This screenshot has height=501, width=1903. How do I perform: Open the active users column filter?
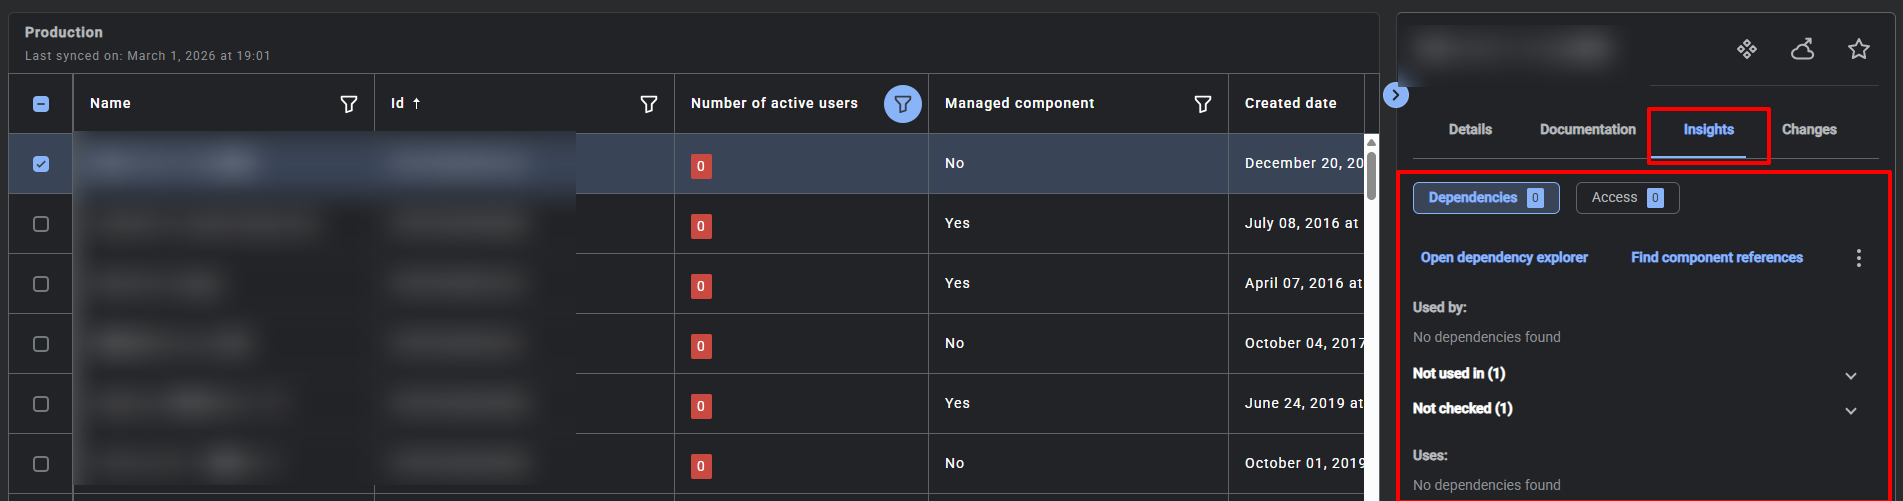click(x=902, y=104)
